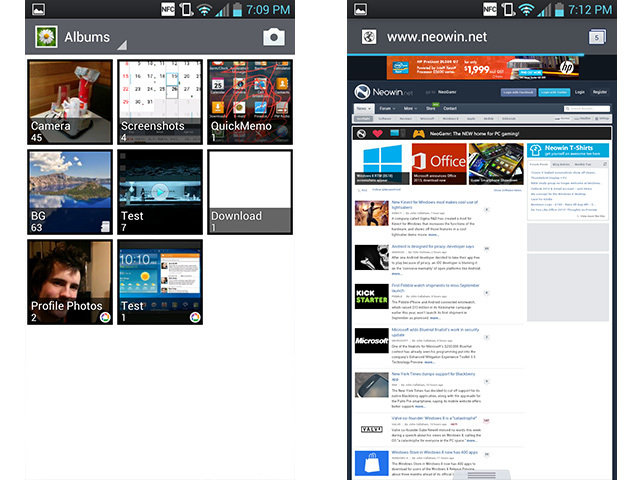This screenshot has width=640, height=480.
Task: Open the Test album containing 7 items
Action: coord(160,192)
